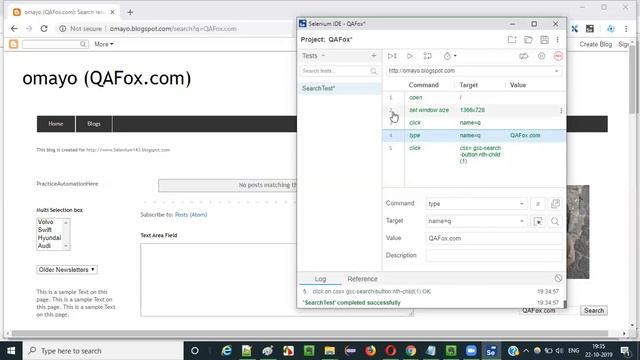Select the click css=gsc-search-button row
Image resolution: width=640 pixels, height=360 pixels.
pos(474,154)
